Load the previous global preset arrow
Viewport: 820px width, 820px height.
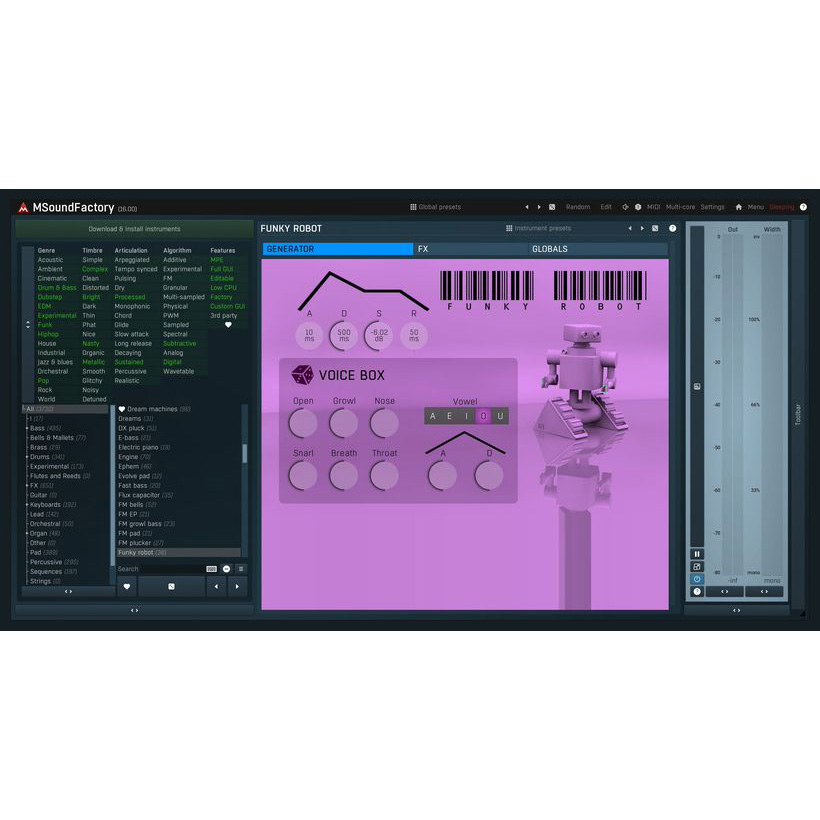[x=527, y=207]
